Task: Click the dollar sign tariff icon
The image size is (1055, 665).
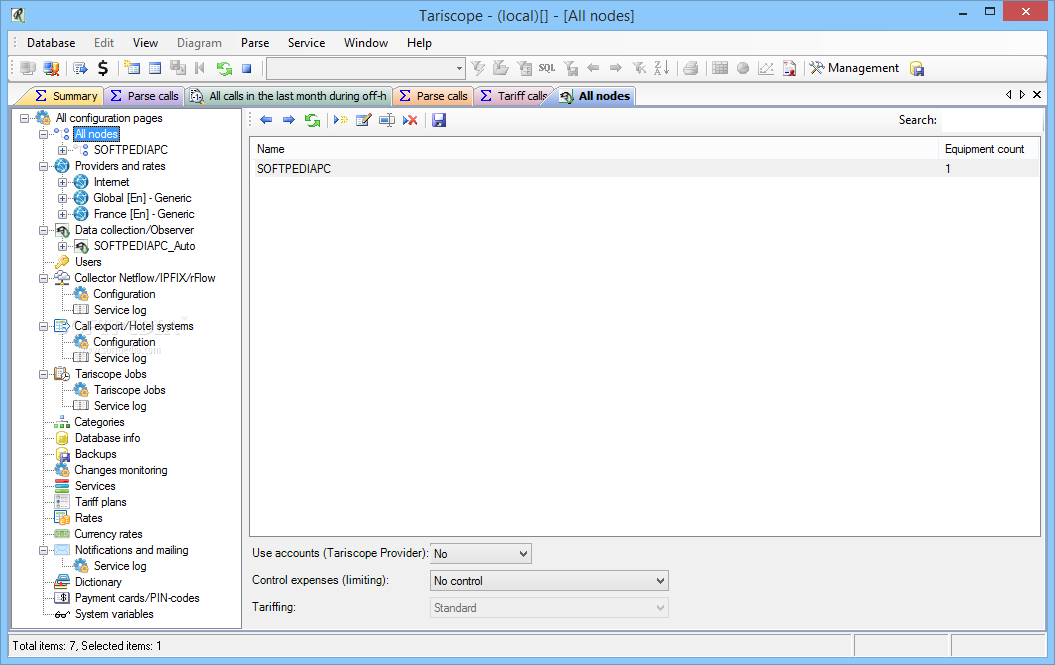Action: pyautogui.click(x=103, y=68)
